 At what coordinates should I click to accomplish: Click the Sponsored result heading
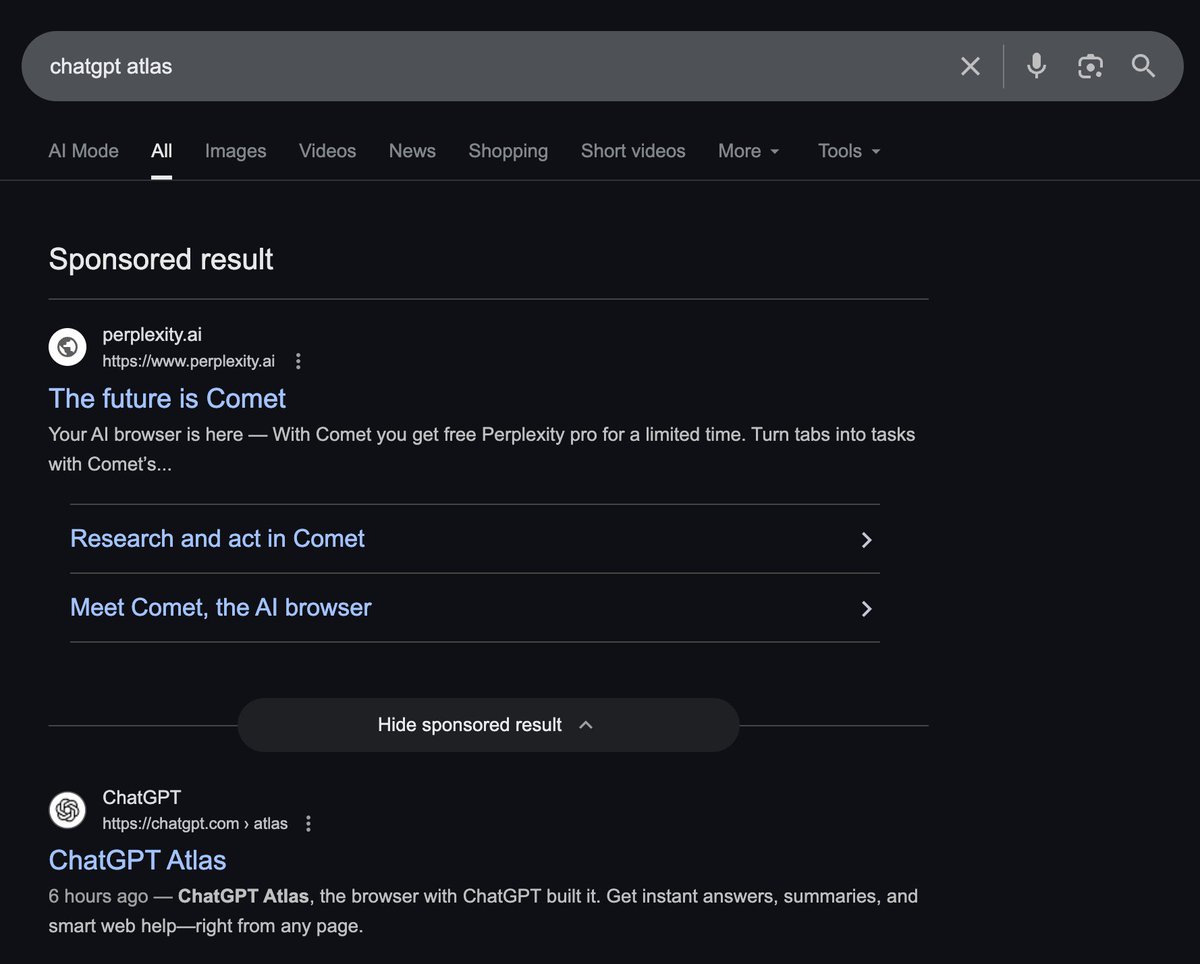(161, 259)
